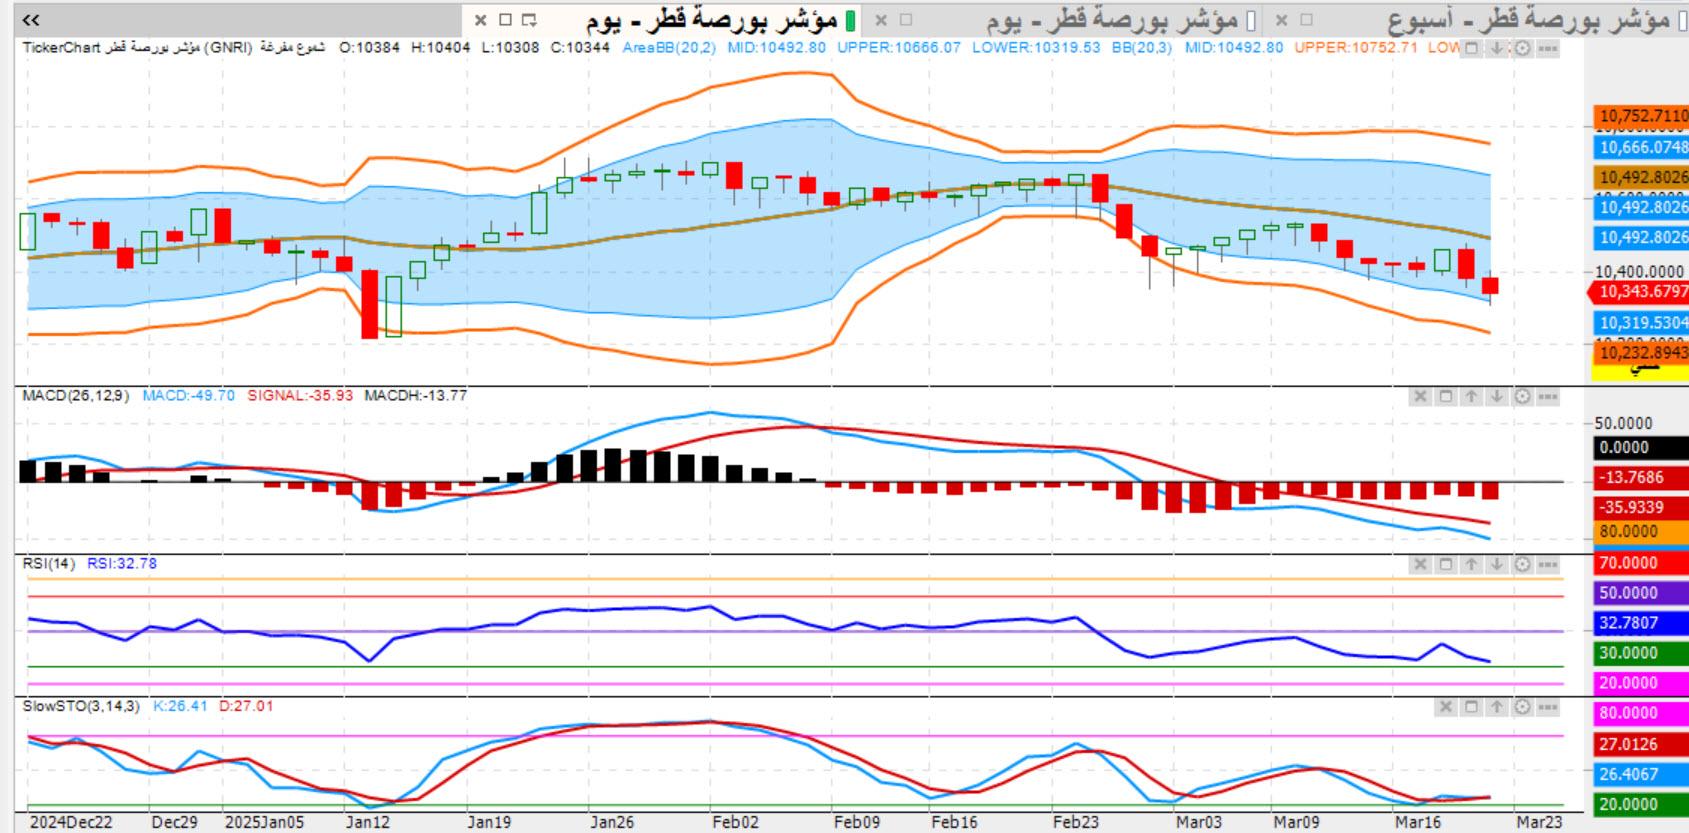Open RSI panel more options

click(1548, 564)
